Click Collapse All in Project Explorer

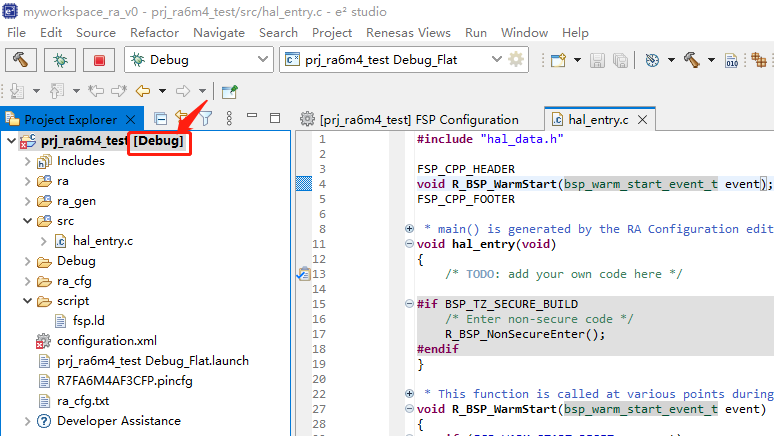point(160,119)
